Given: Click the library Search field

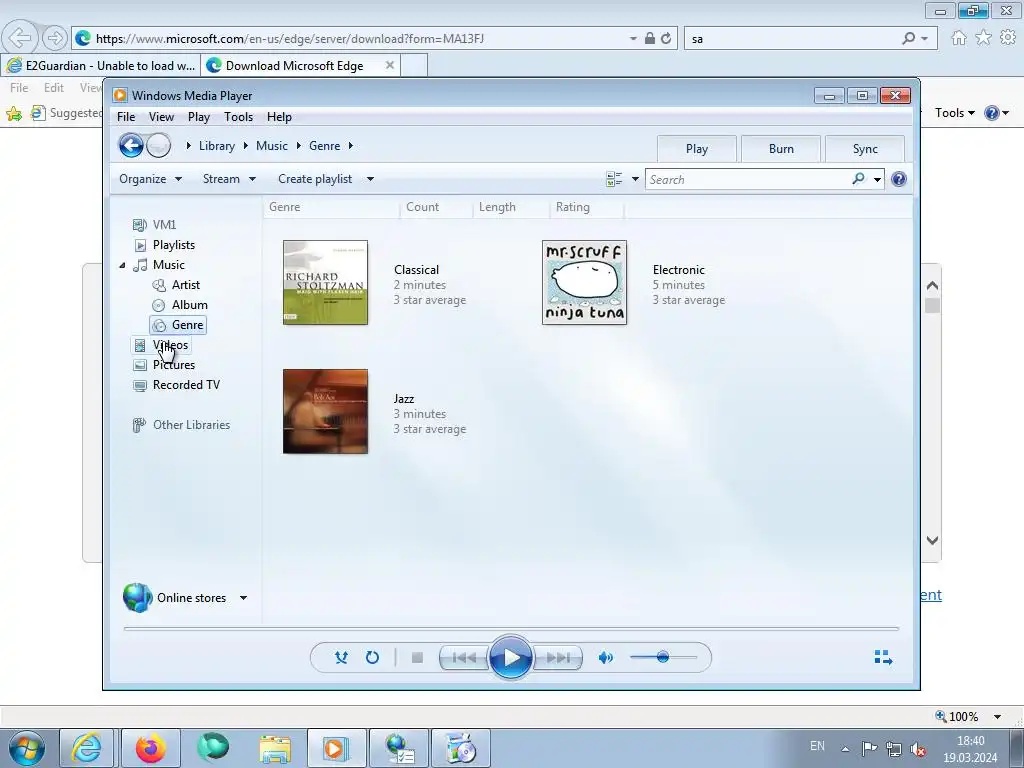Looking at the screenshot, I should click(x=748, y=180).
